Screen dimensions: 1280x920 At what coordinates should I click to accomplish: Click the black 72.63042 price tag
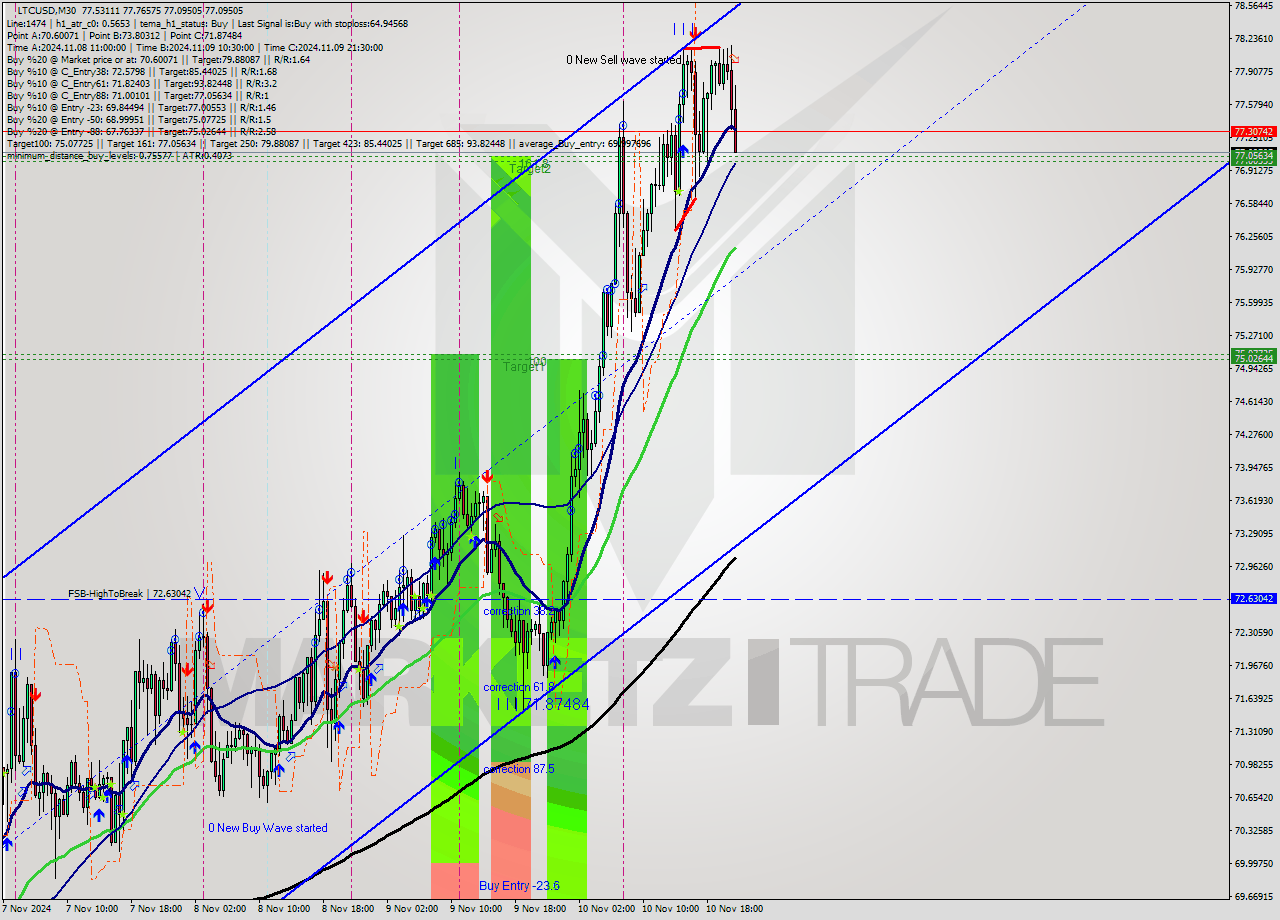coord(1253,599)
